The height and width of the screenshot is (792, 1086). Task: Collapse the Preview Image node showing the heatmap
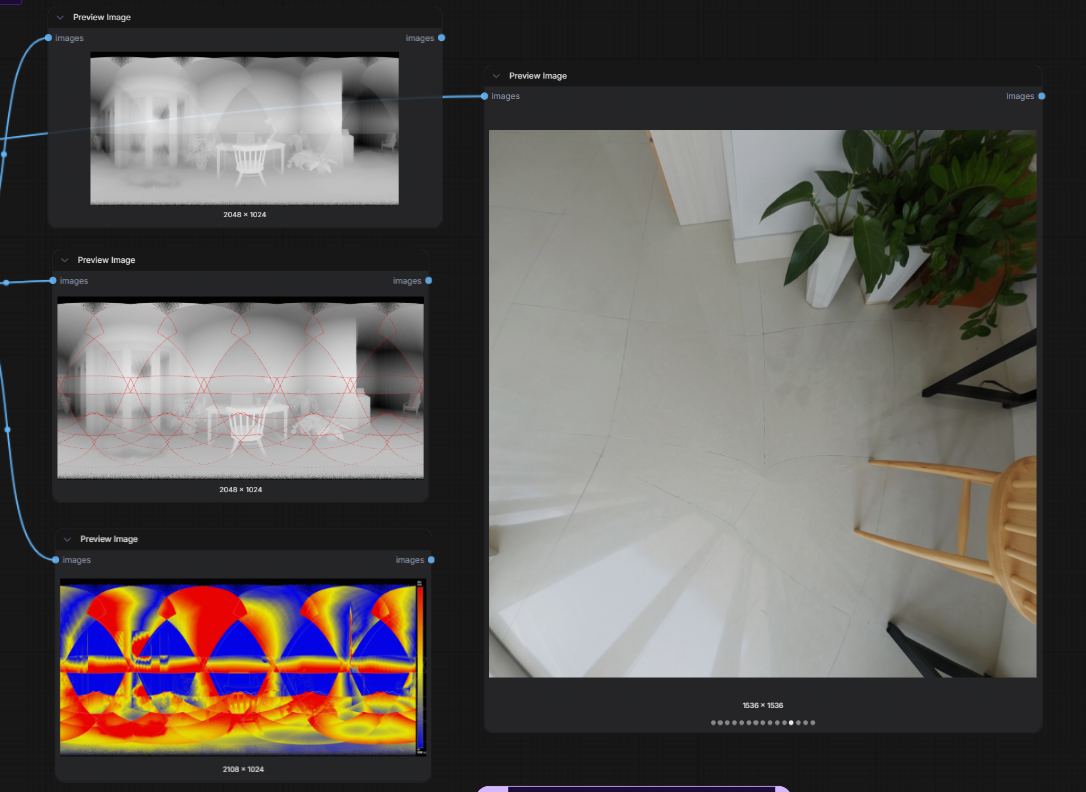[x=67, y=539]
